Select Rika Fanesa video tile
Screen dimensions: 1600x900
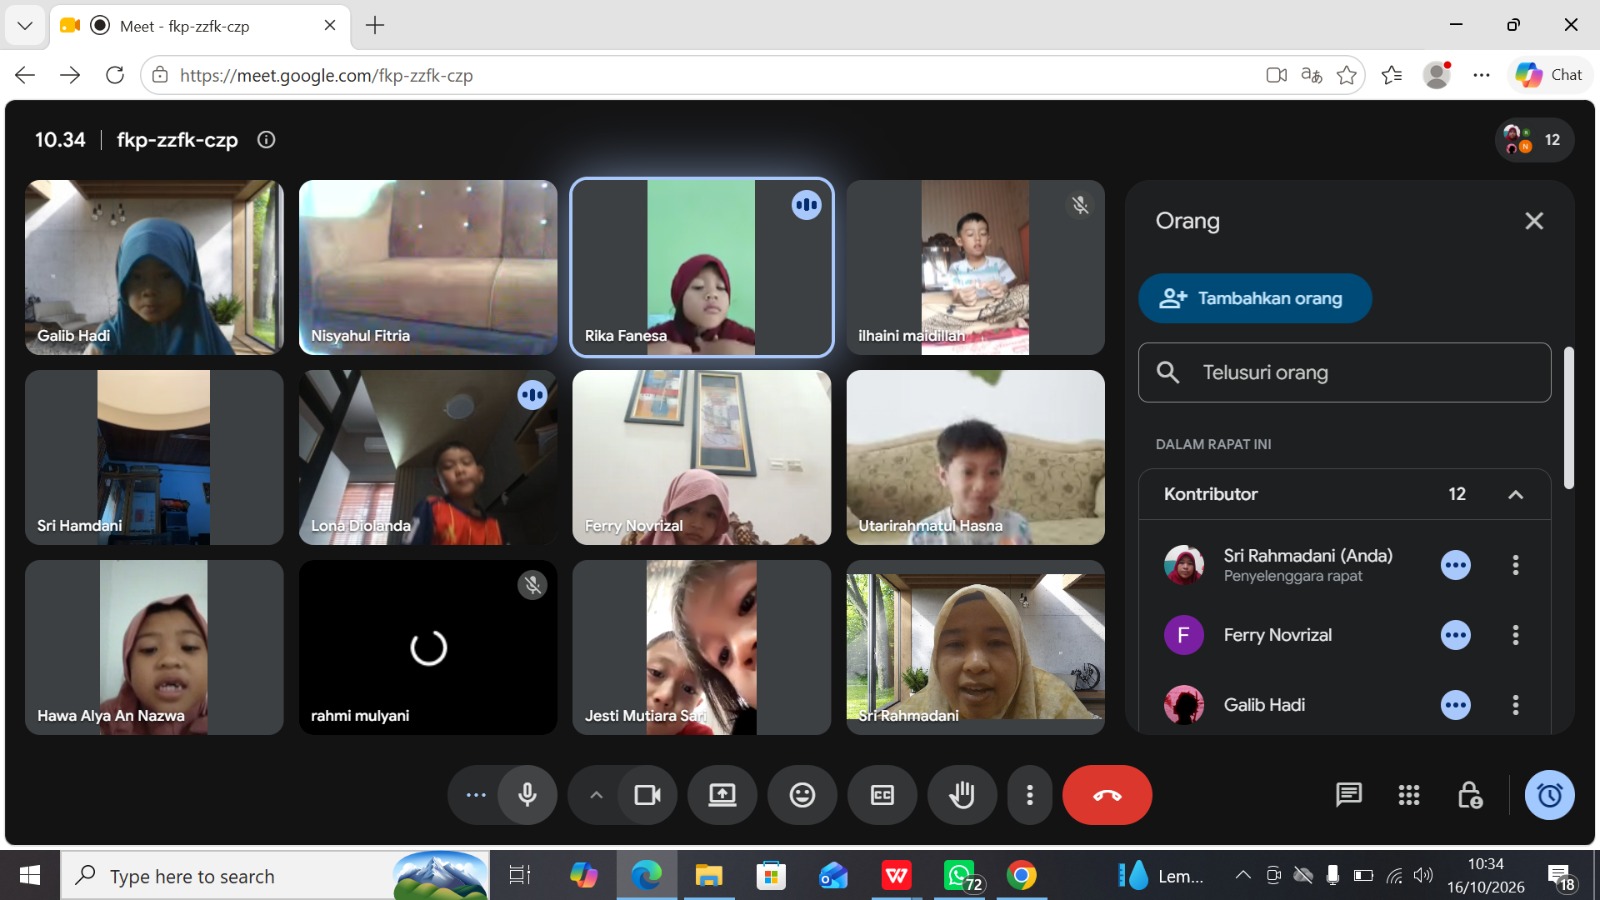(701, 267)
